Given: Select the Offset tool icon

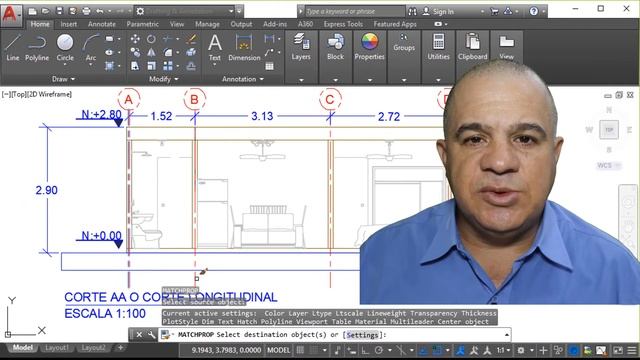Looking at the screenshot, I should click(191, 66).
